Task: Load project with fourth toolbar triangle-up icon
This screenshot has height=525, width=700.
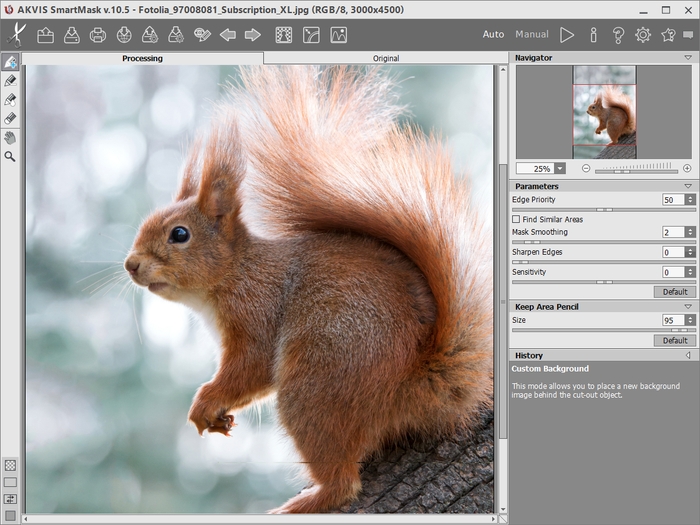Action: (x=150, y=35)
